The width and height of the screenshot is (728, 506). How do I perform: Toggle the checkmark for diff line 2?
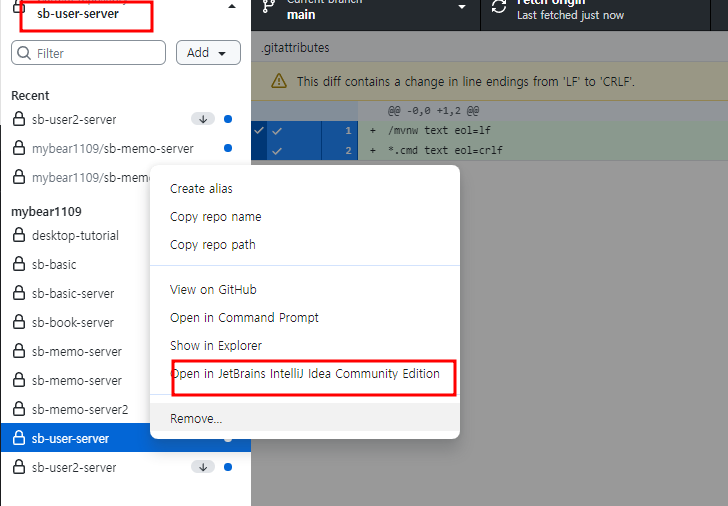pos(277,151)
